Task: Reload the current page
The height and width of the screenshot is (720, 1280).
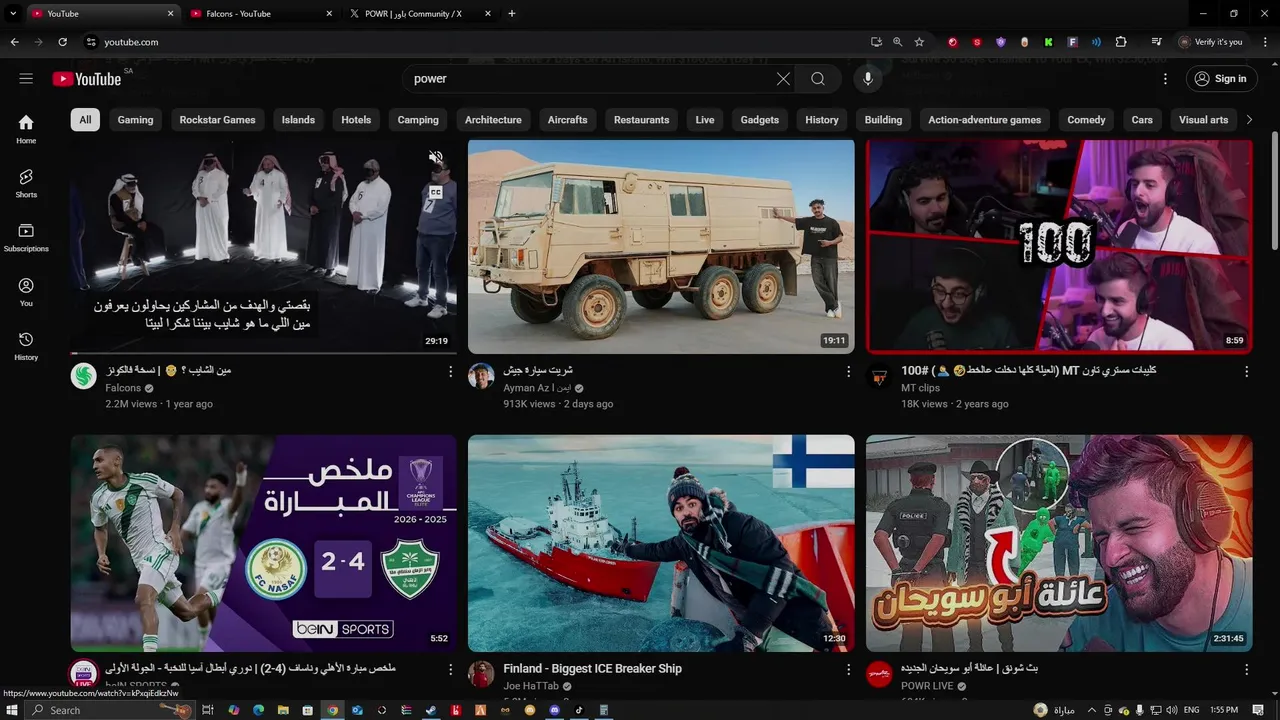Action: pos(62,42)
